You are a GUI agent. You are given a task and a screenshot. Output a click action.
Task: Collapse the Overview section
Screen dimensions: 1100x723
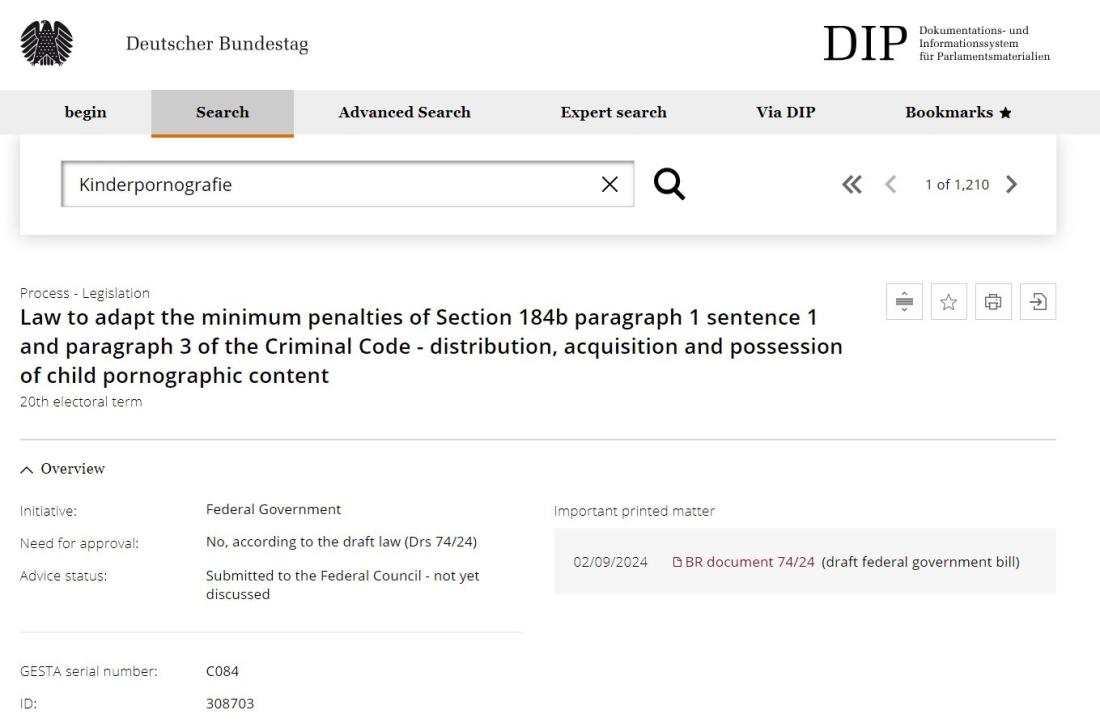coord(63,468)
